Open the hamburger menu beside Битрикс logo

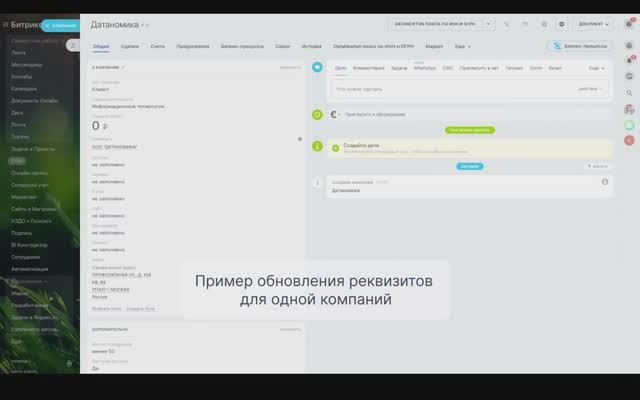click(x=5, y=25)
